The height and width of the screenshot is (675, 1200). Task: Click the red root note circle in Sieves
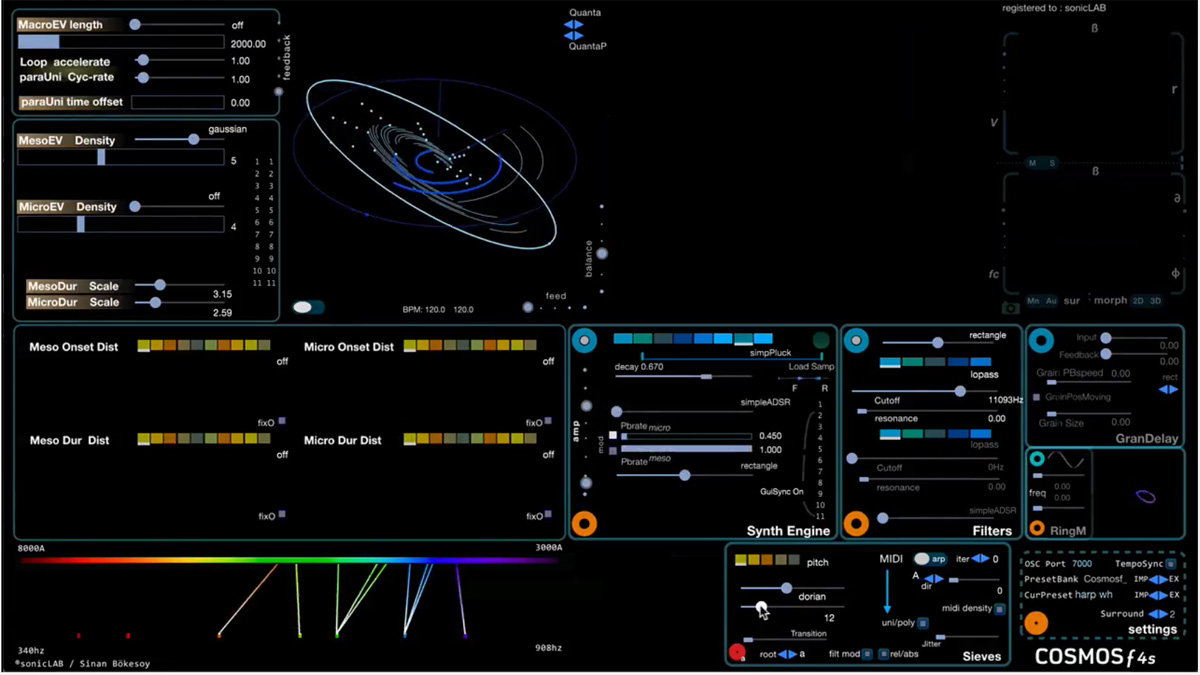737,653
